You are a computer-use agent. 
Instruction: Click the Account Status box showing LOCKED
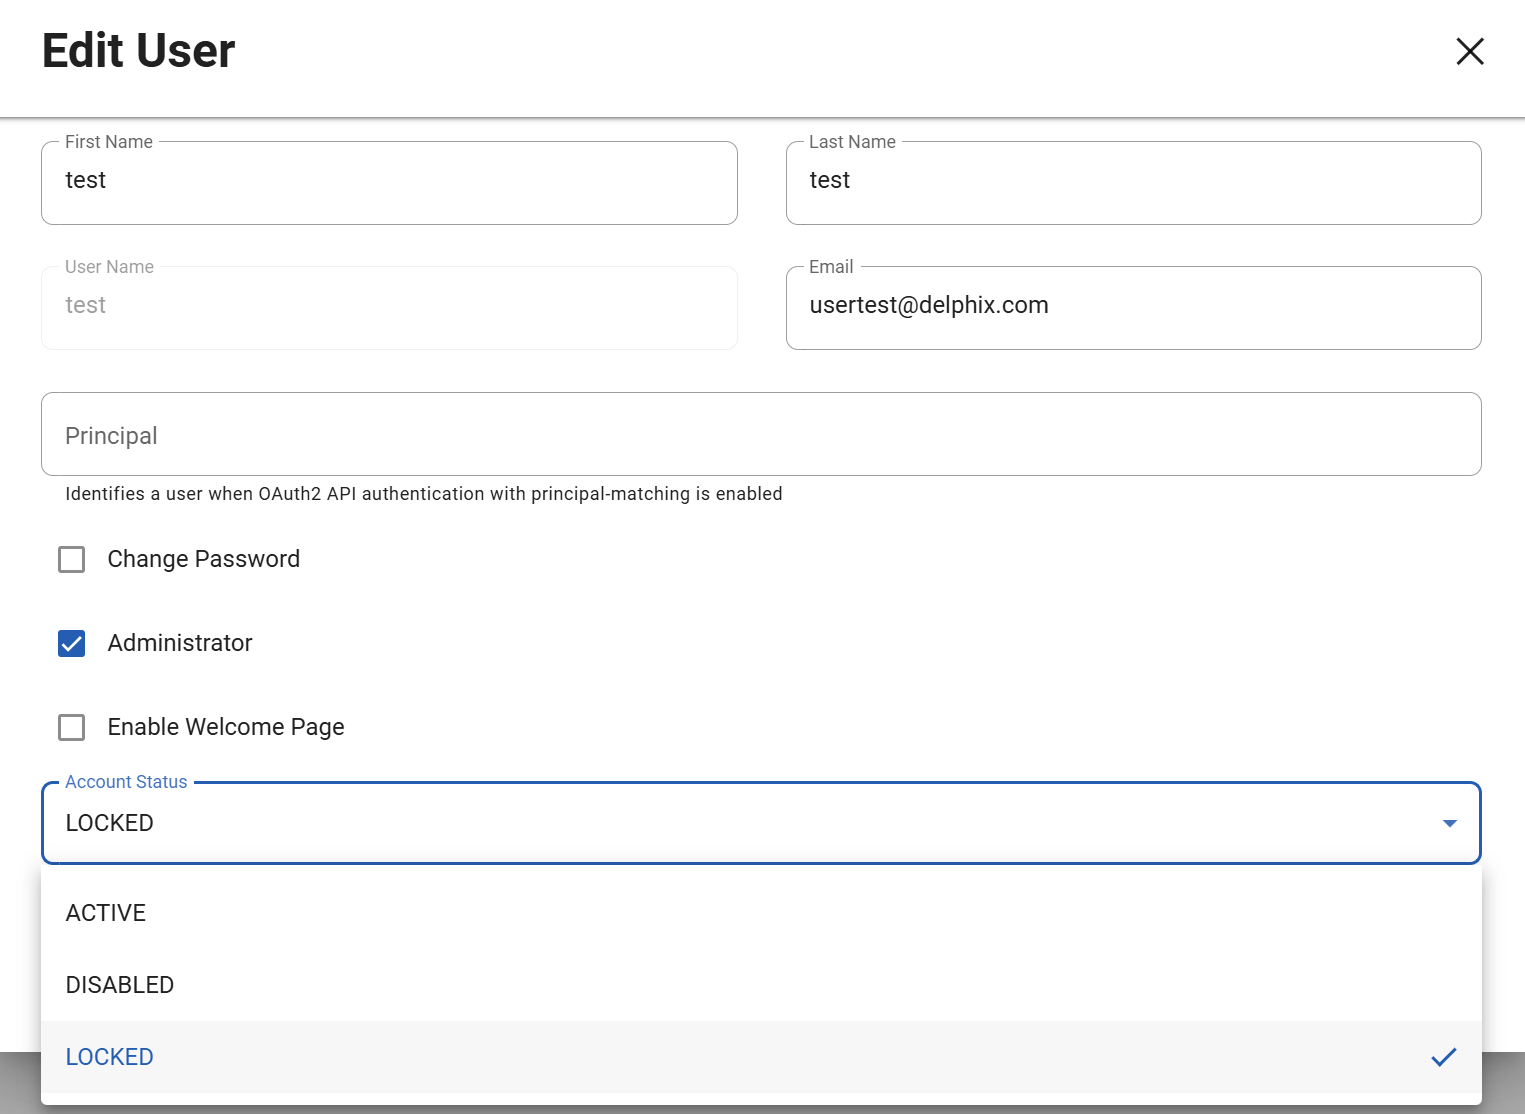coord(740,823)
